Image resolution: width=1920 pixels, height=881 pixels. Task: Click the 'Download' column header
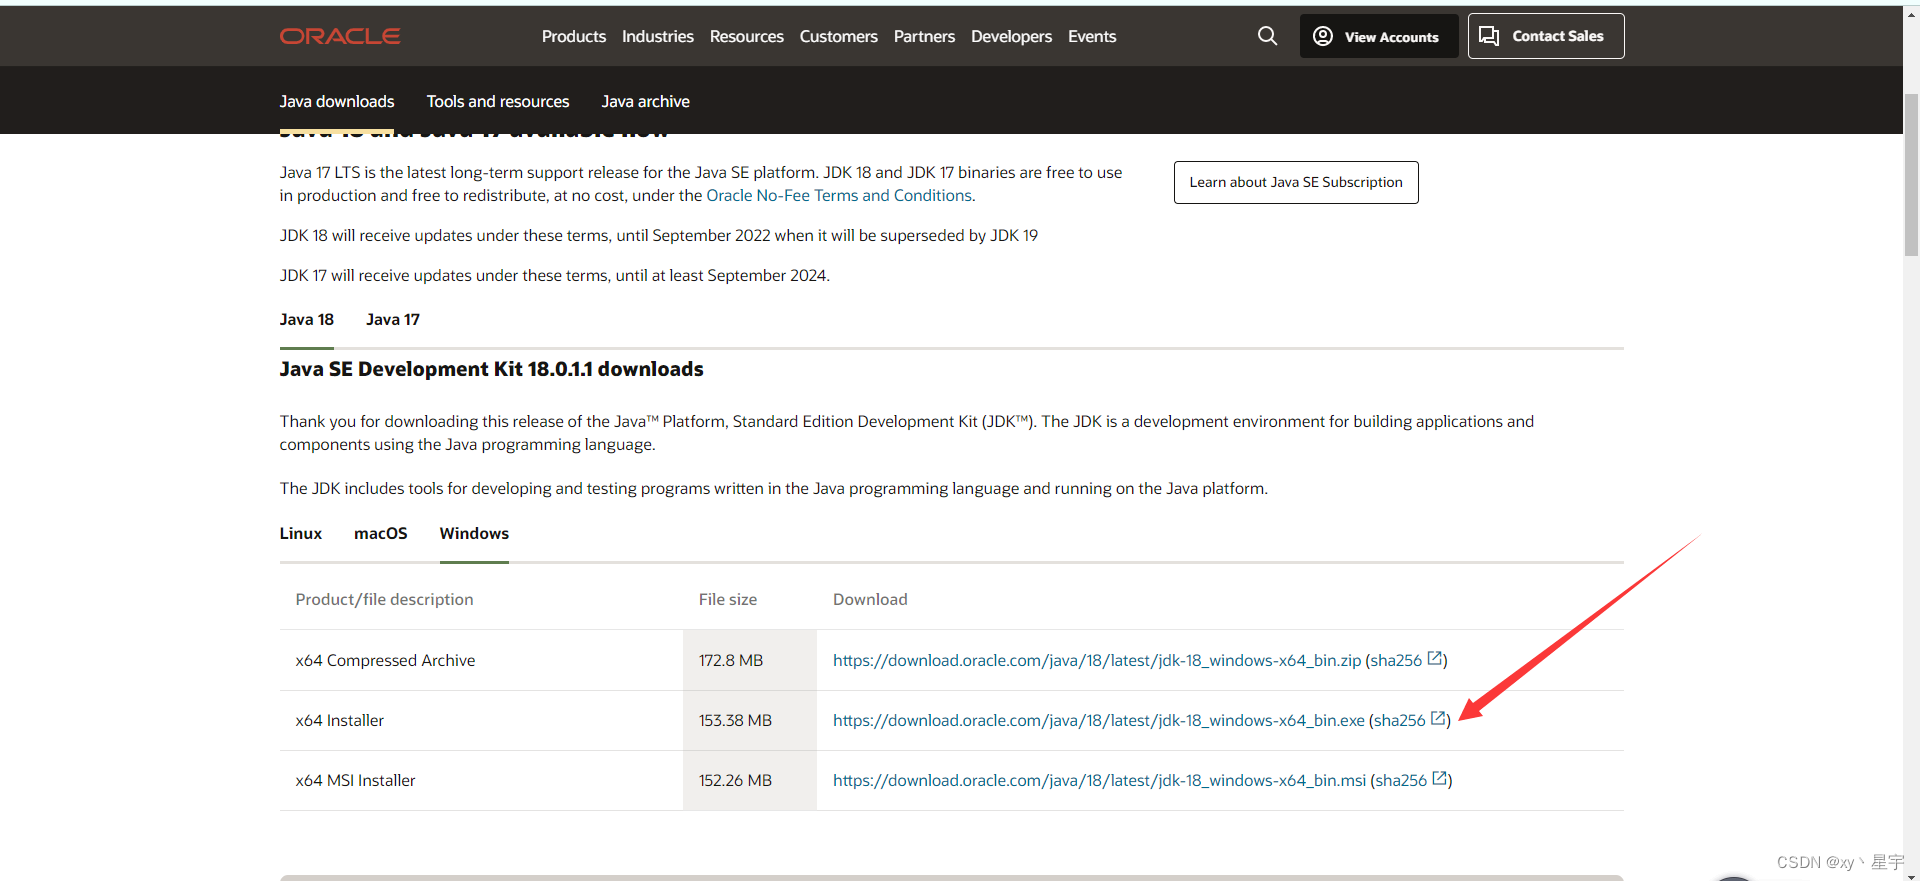(870, 599)
